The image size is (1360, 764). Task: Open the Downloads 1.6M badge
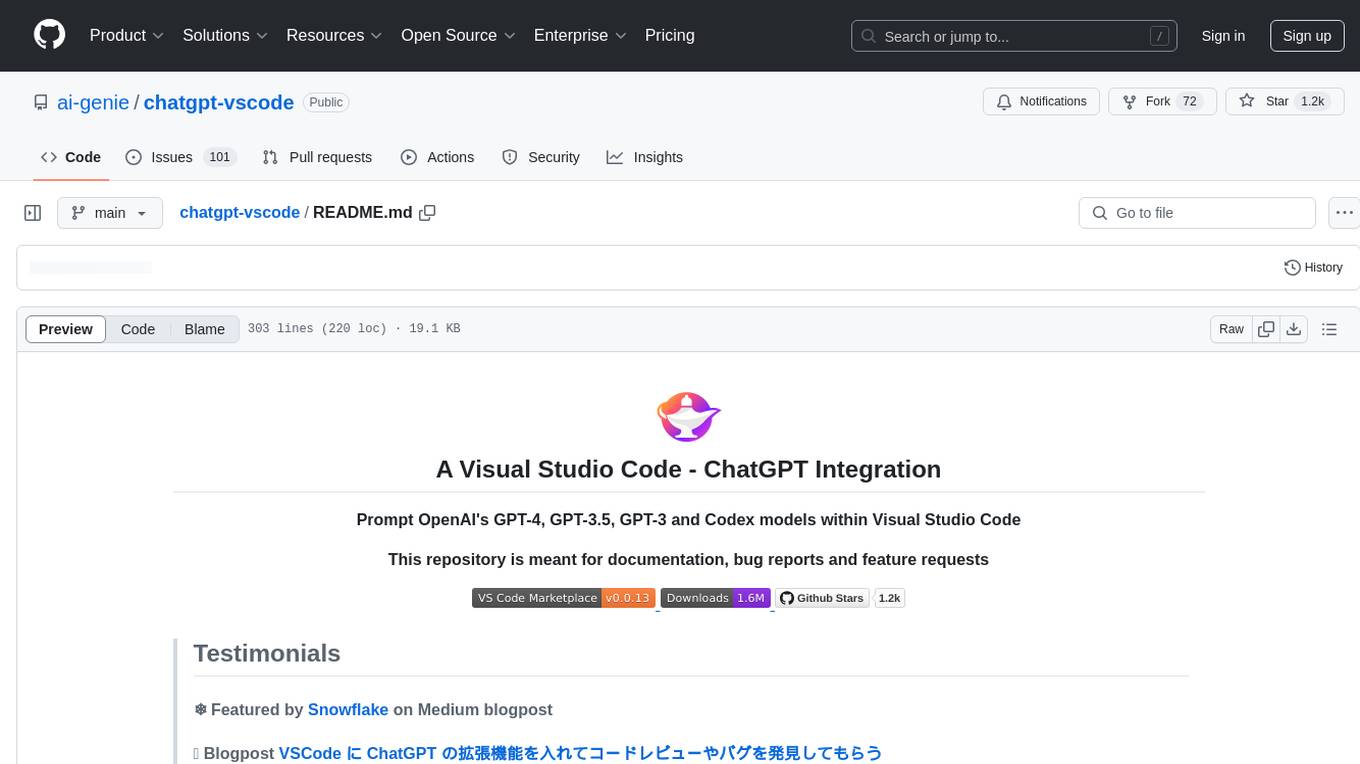[x=715, y=598]
